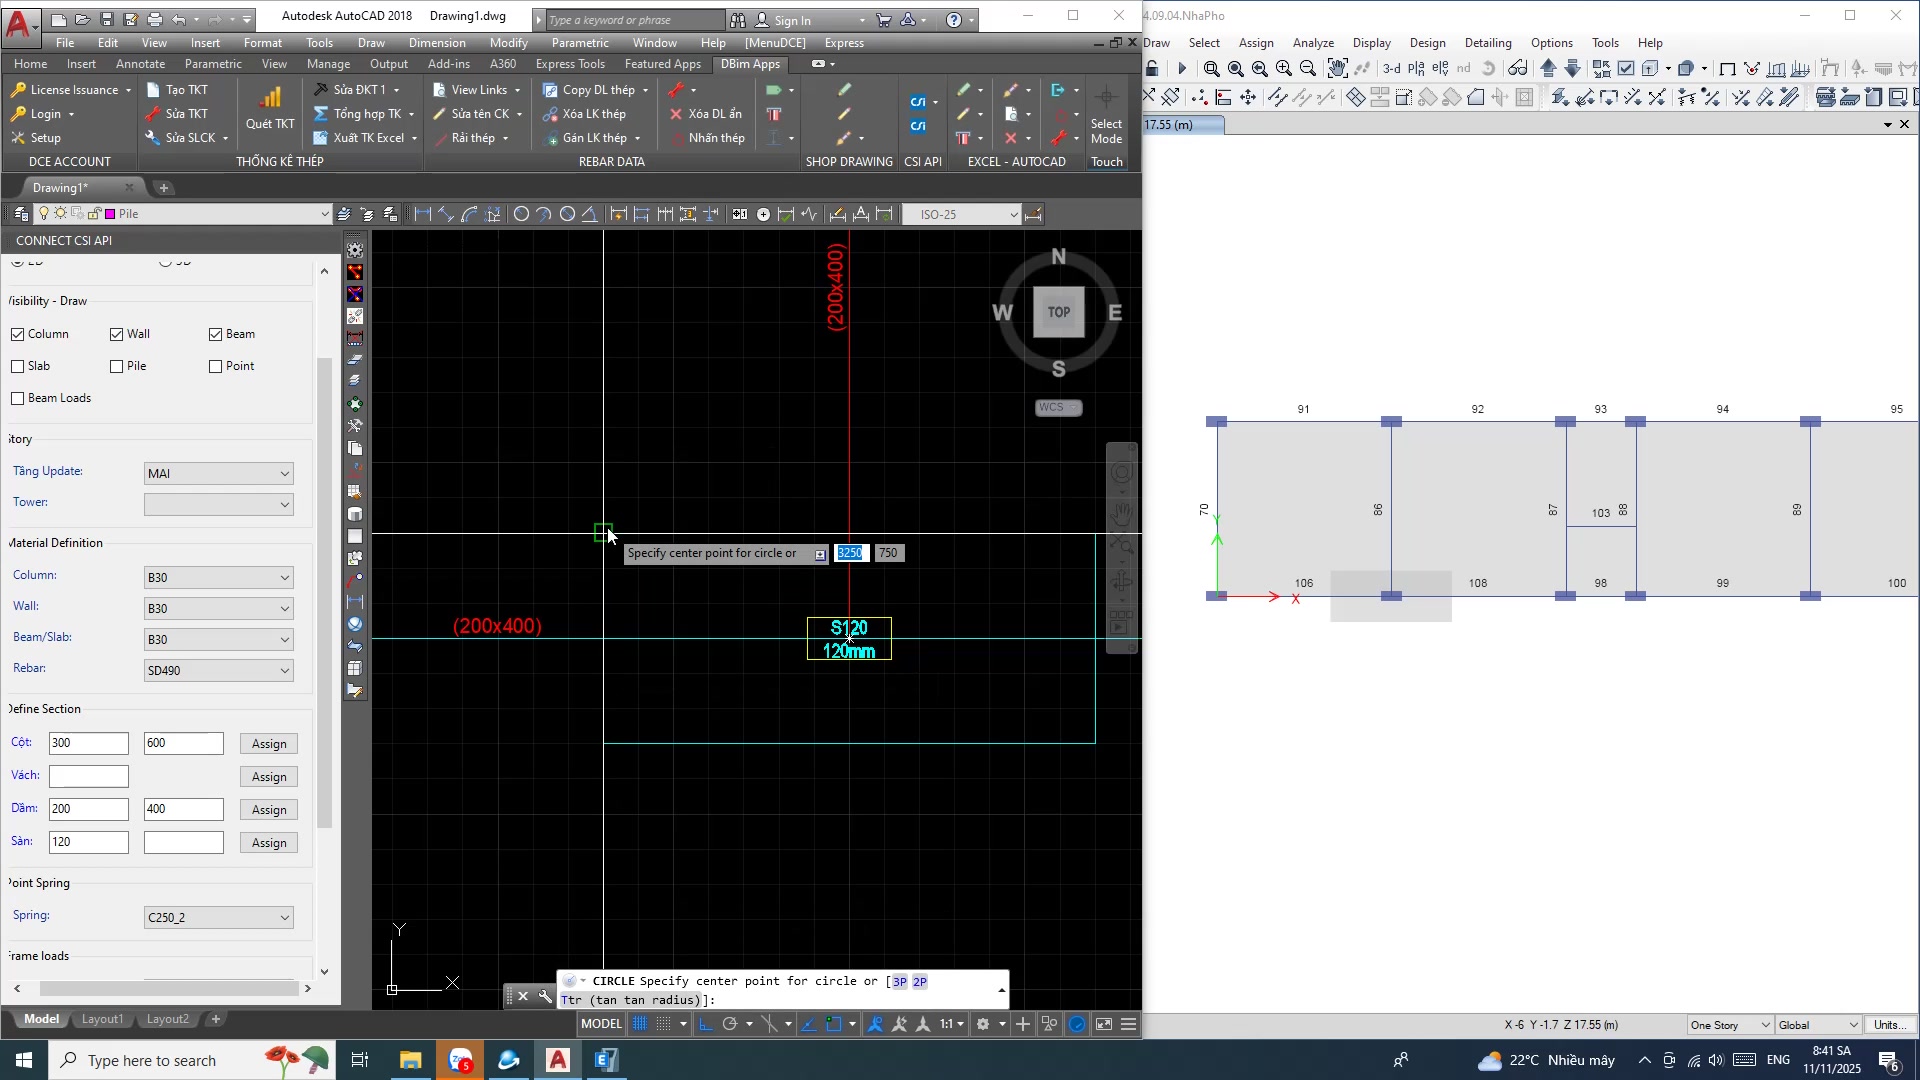Click zoom in icon in ETABS toolbar

point(1284,69)
